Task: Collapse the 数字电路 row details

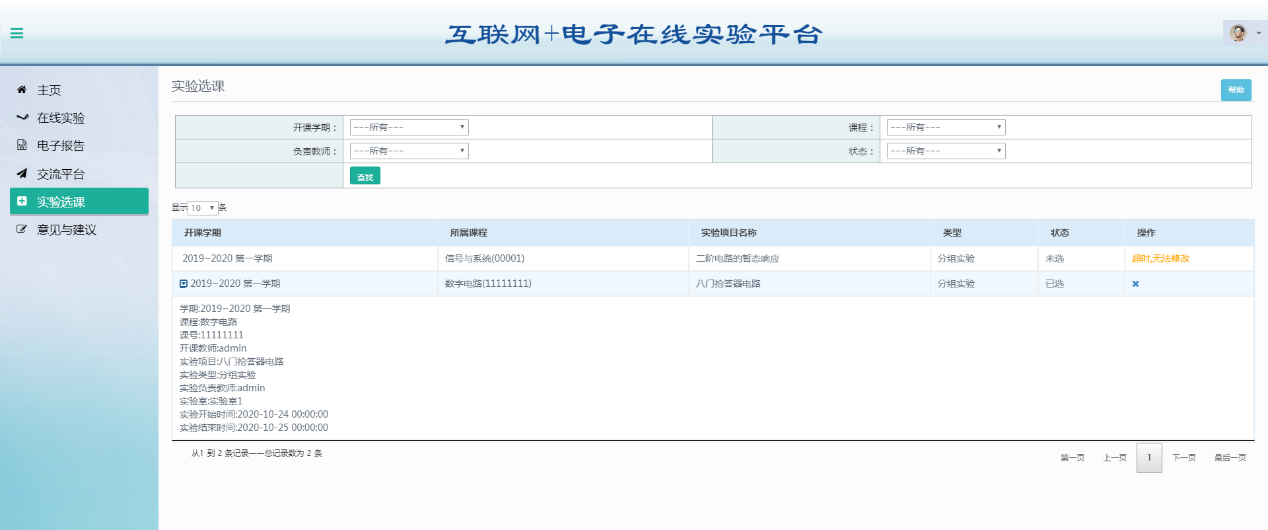Action: [x=183, y=284]
